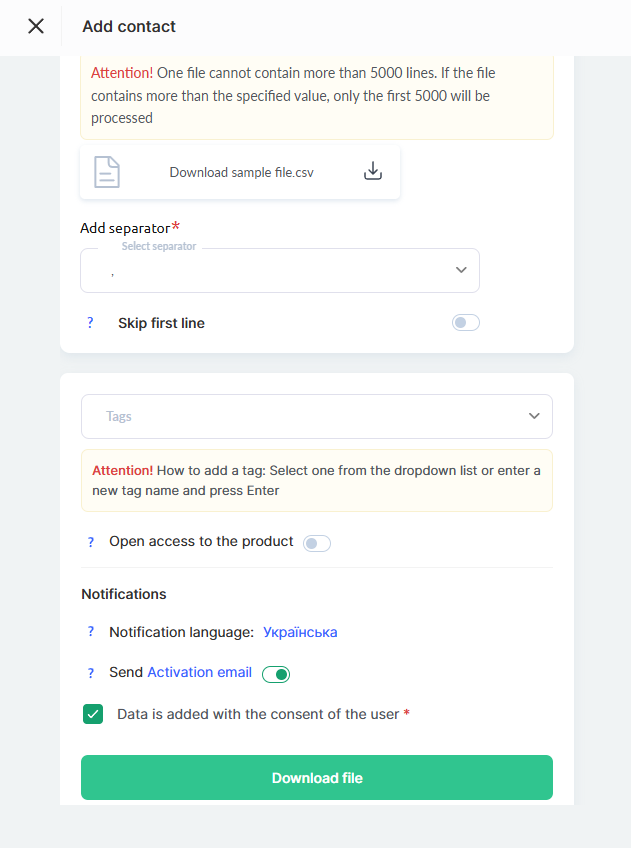631x848 pixels.
Task: Toggle Open access to the product switch
Action: pyautogui.click(x=317, y=543)
